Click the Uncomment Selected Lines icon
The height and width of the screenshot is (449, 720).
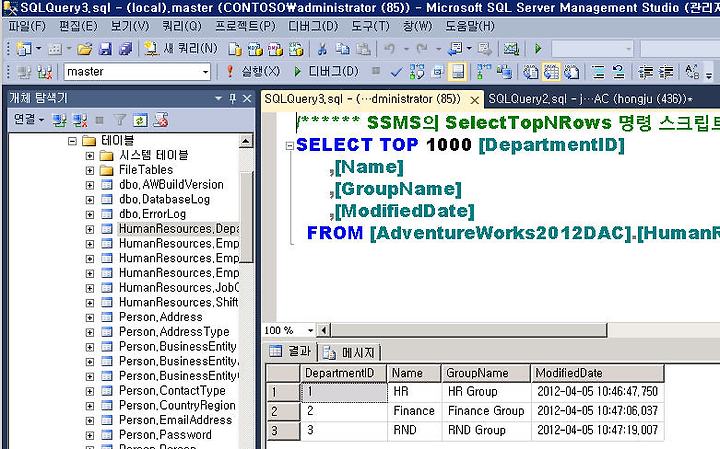pos(618,72)
